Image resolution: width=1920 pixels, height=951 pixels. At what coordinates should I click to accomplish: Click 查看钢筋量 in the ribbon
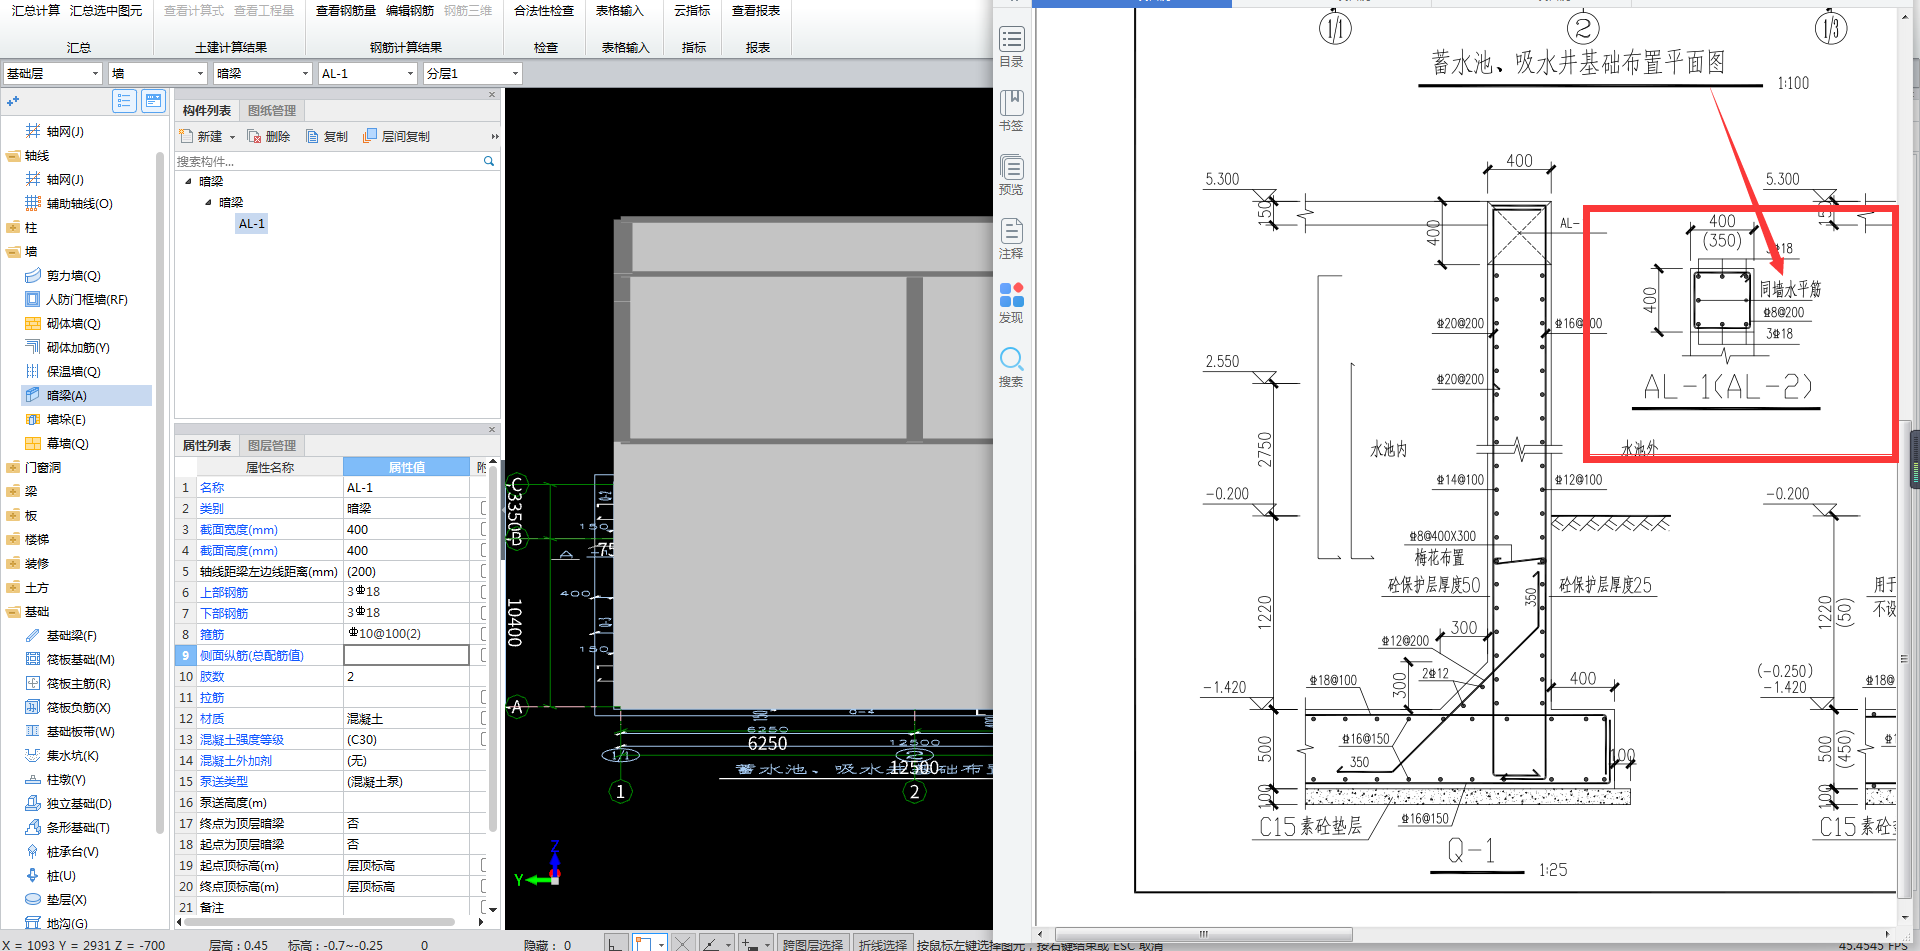[x=346, y=11]
